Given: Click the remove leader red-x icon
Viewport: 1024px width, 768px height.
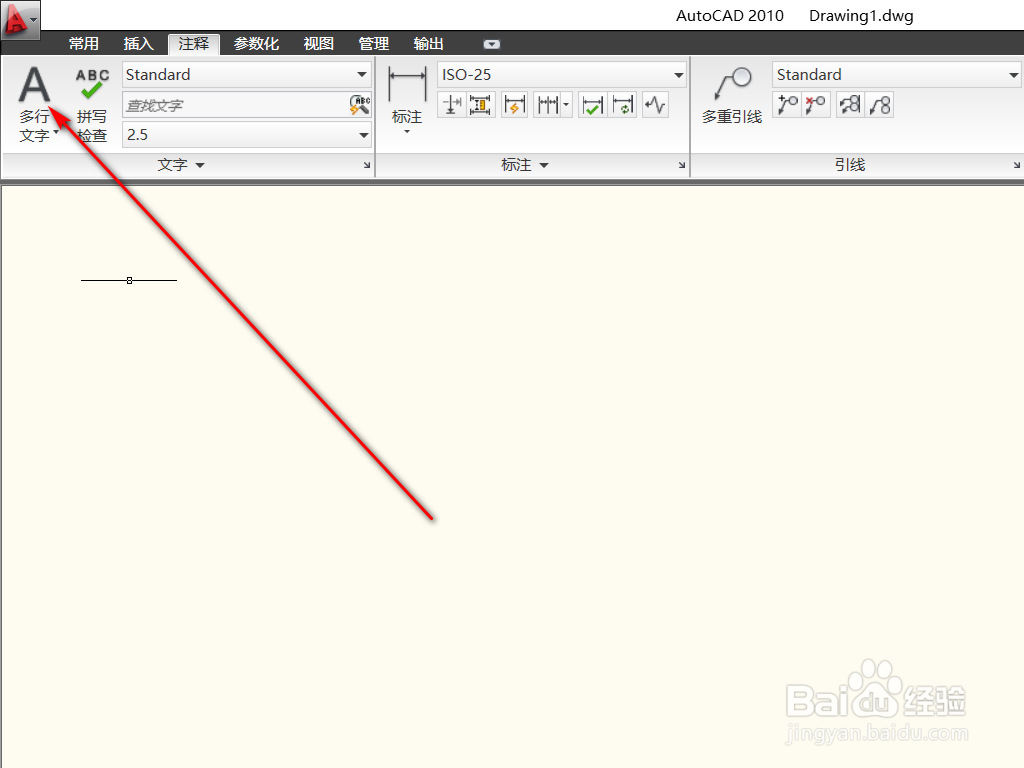Looking at the screenshot, I should tap(814, 104).
